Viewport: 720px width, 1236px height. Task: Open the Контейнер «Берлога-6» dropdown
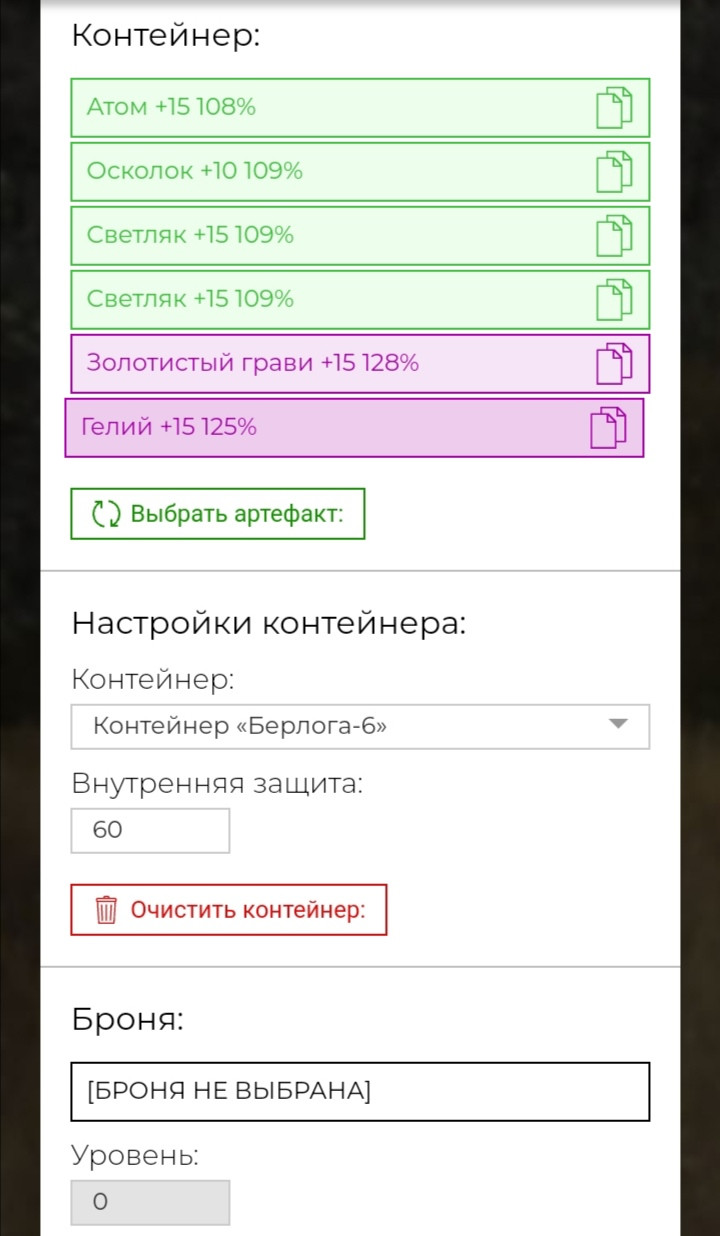(360, 727)
